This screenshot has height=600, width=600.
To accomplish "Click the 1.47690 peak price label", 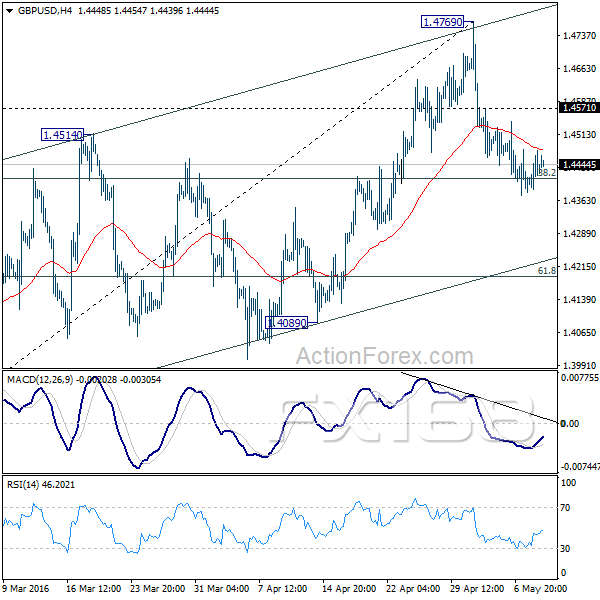I will point(443,20).
